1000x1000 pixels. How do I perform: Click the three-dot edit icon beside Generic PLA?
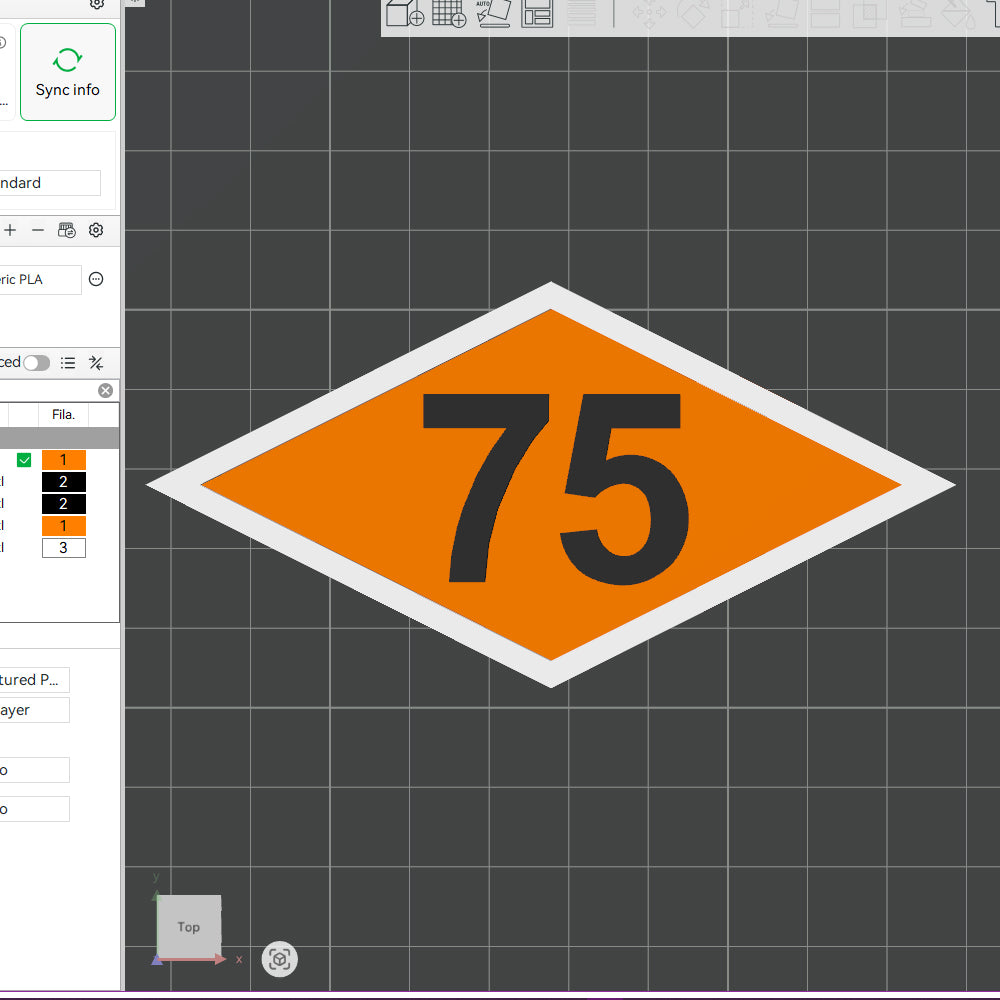pyautogui.click(x=96, y=279)
